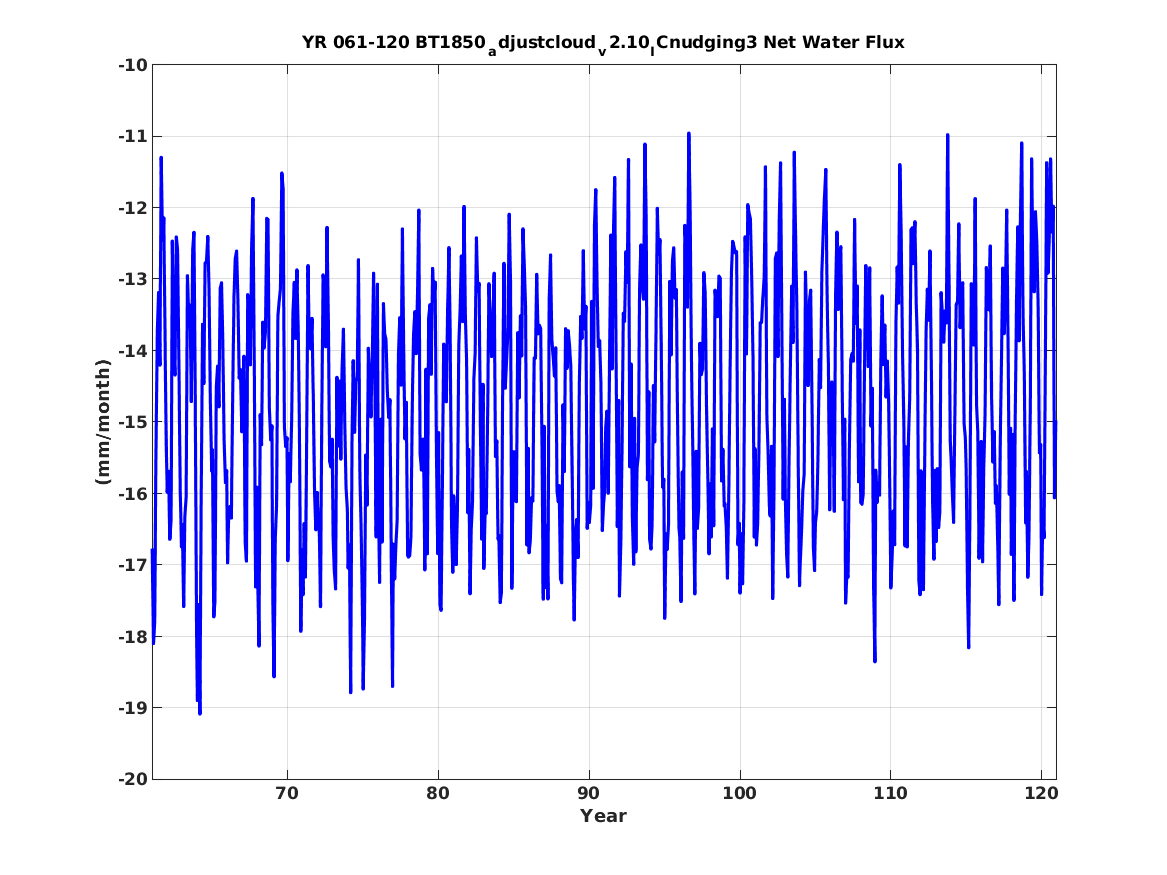Select the "Year" x-axis label

(604, 816)
